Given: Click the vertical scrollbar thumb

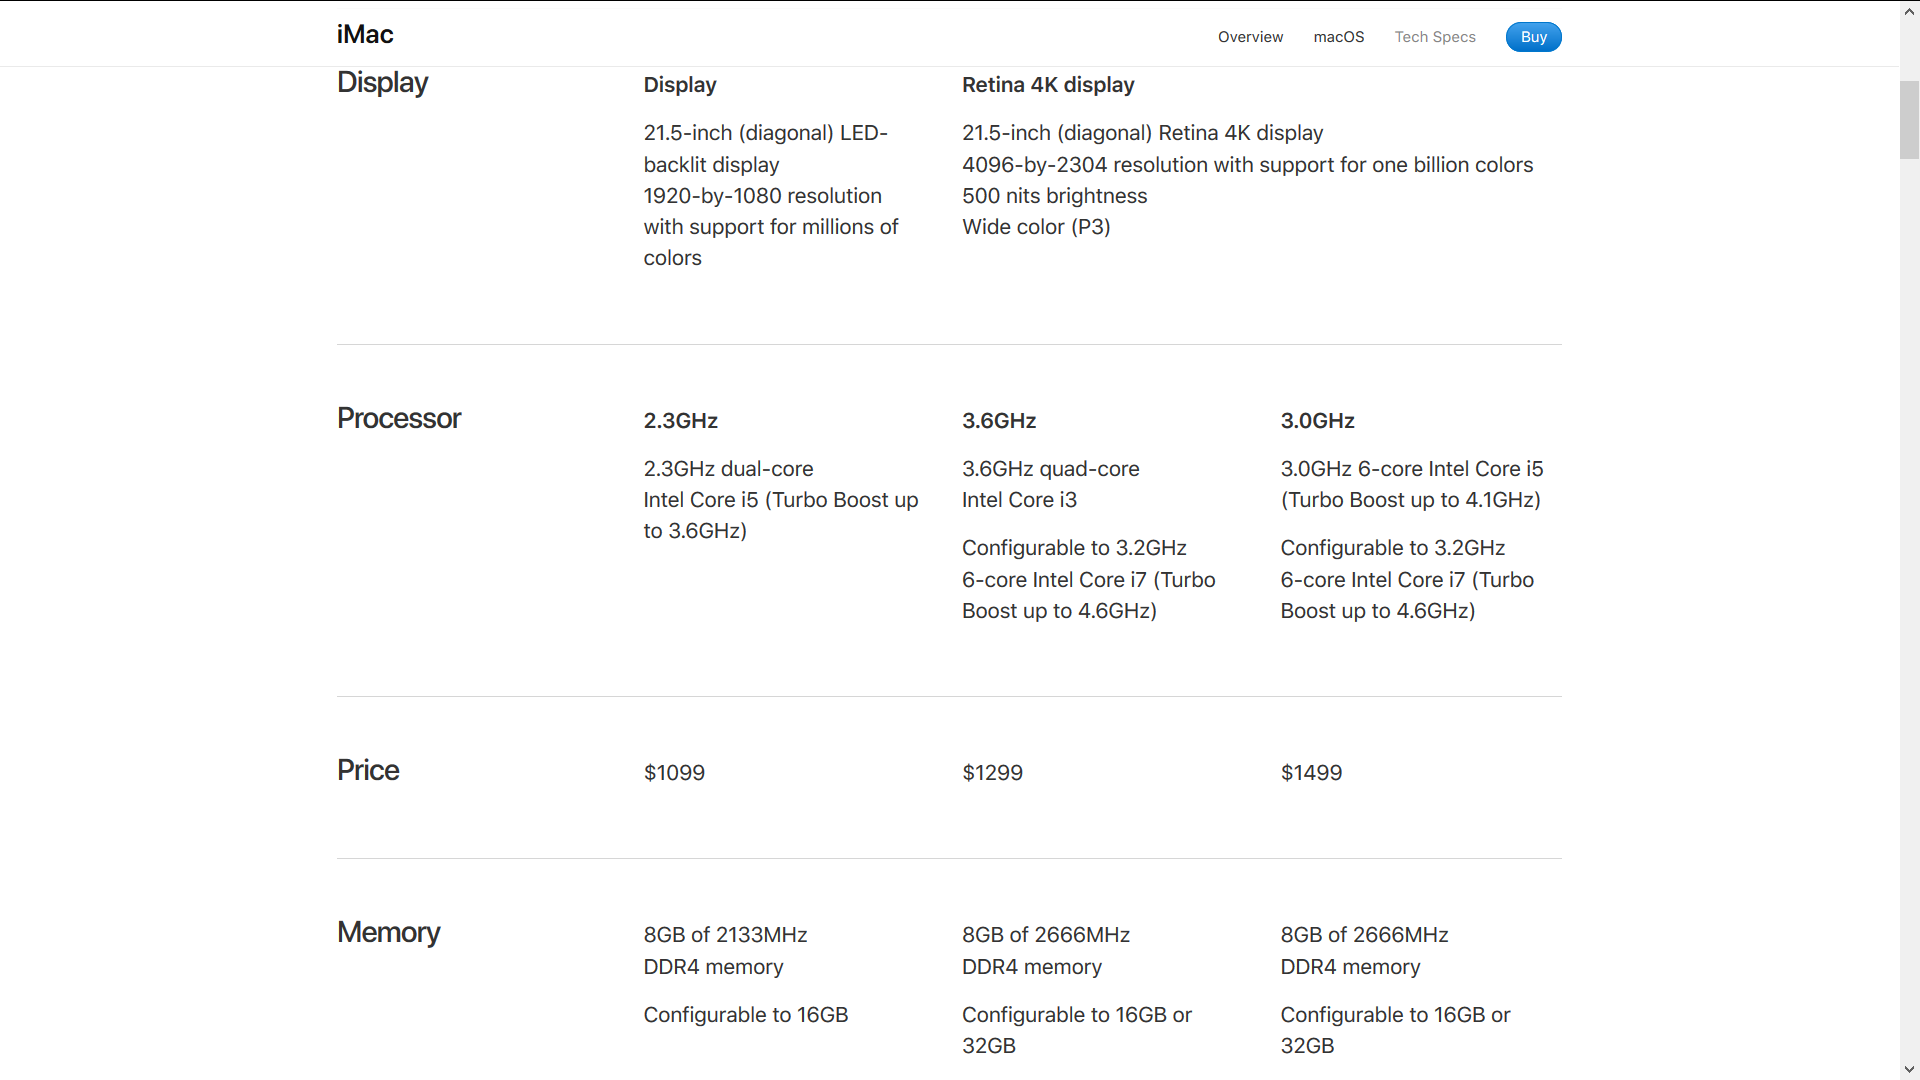Looking at the screenshot, I should pyautogui.click(x=1909, y=120).
